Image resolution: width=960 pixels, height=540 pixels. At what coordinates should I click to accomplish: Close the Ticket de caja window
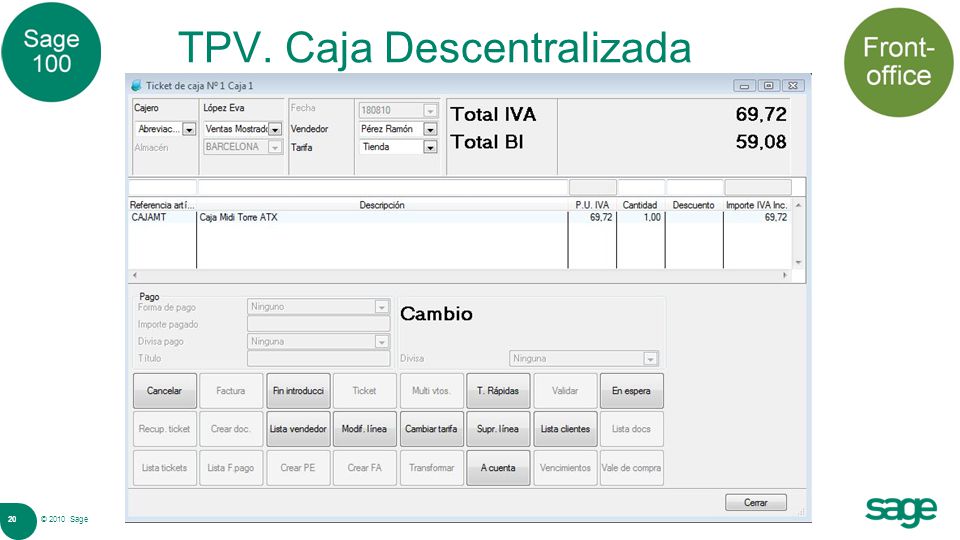(793, 86)
